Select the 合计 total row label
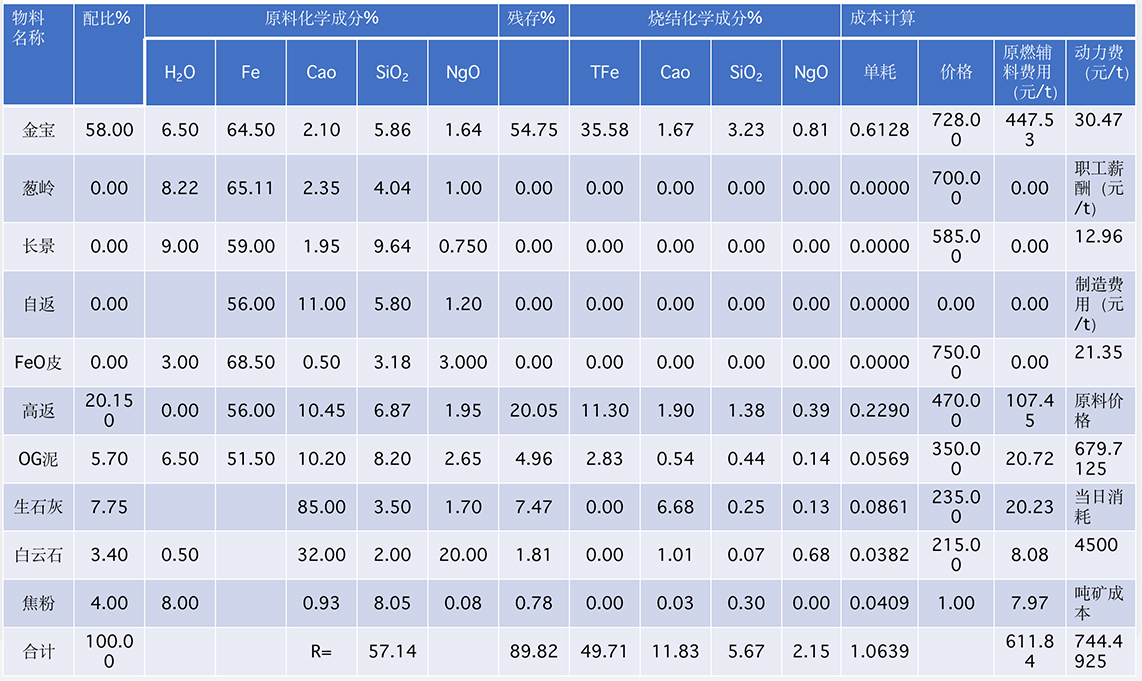 38,652
